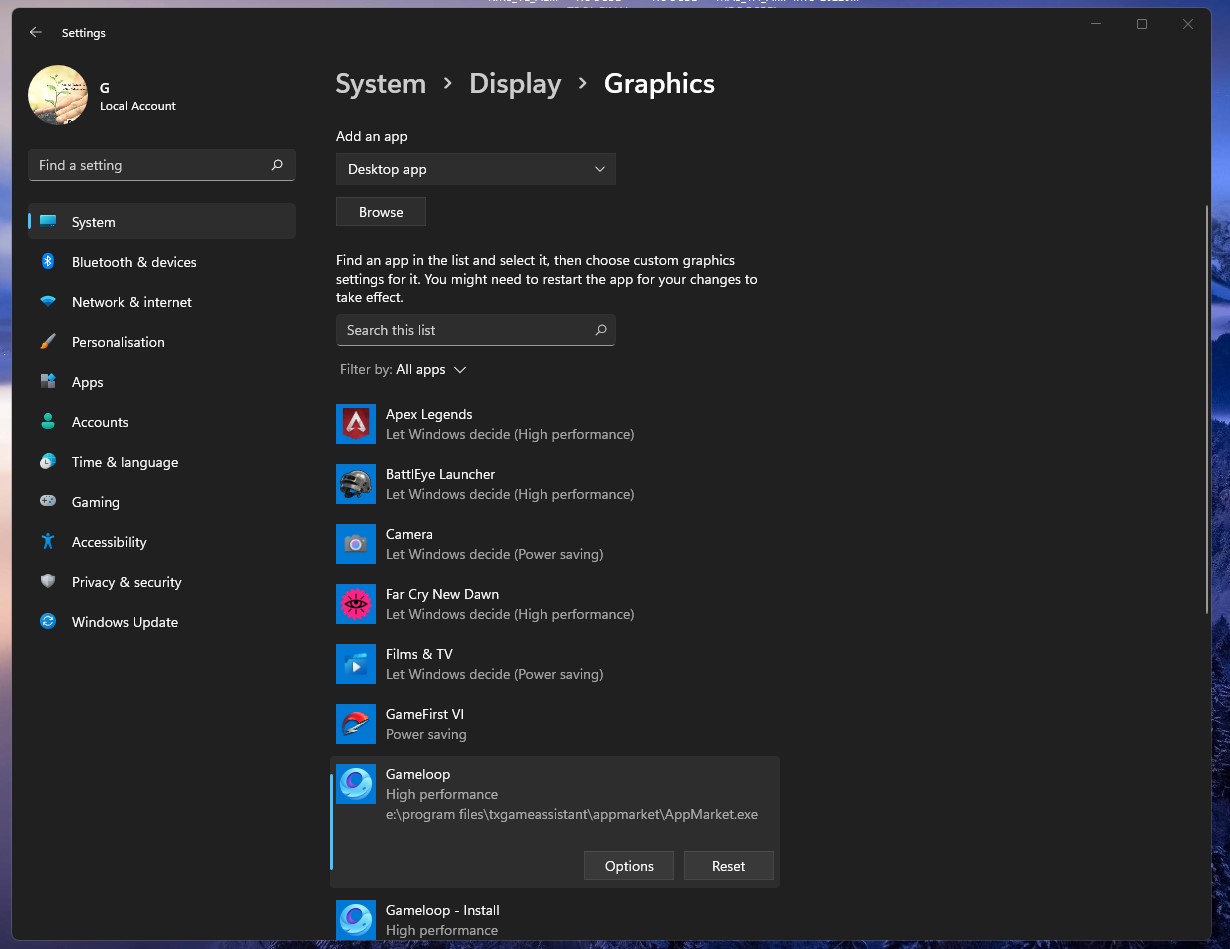Viewport: 1230px width, 949px height.
Task: Navigate to System breadcrumb link
Action: coord(380,84)
